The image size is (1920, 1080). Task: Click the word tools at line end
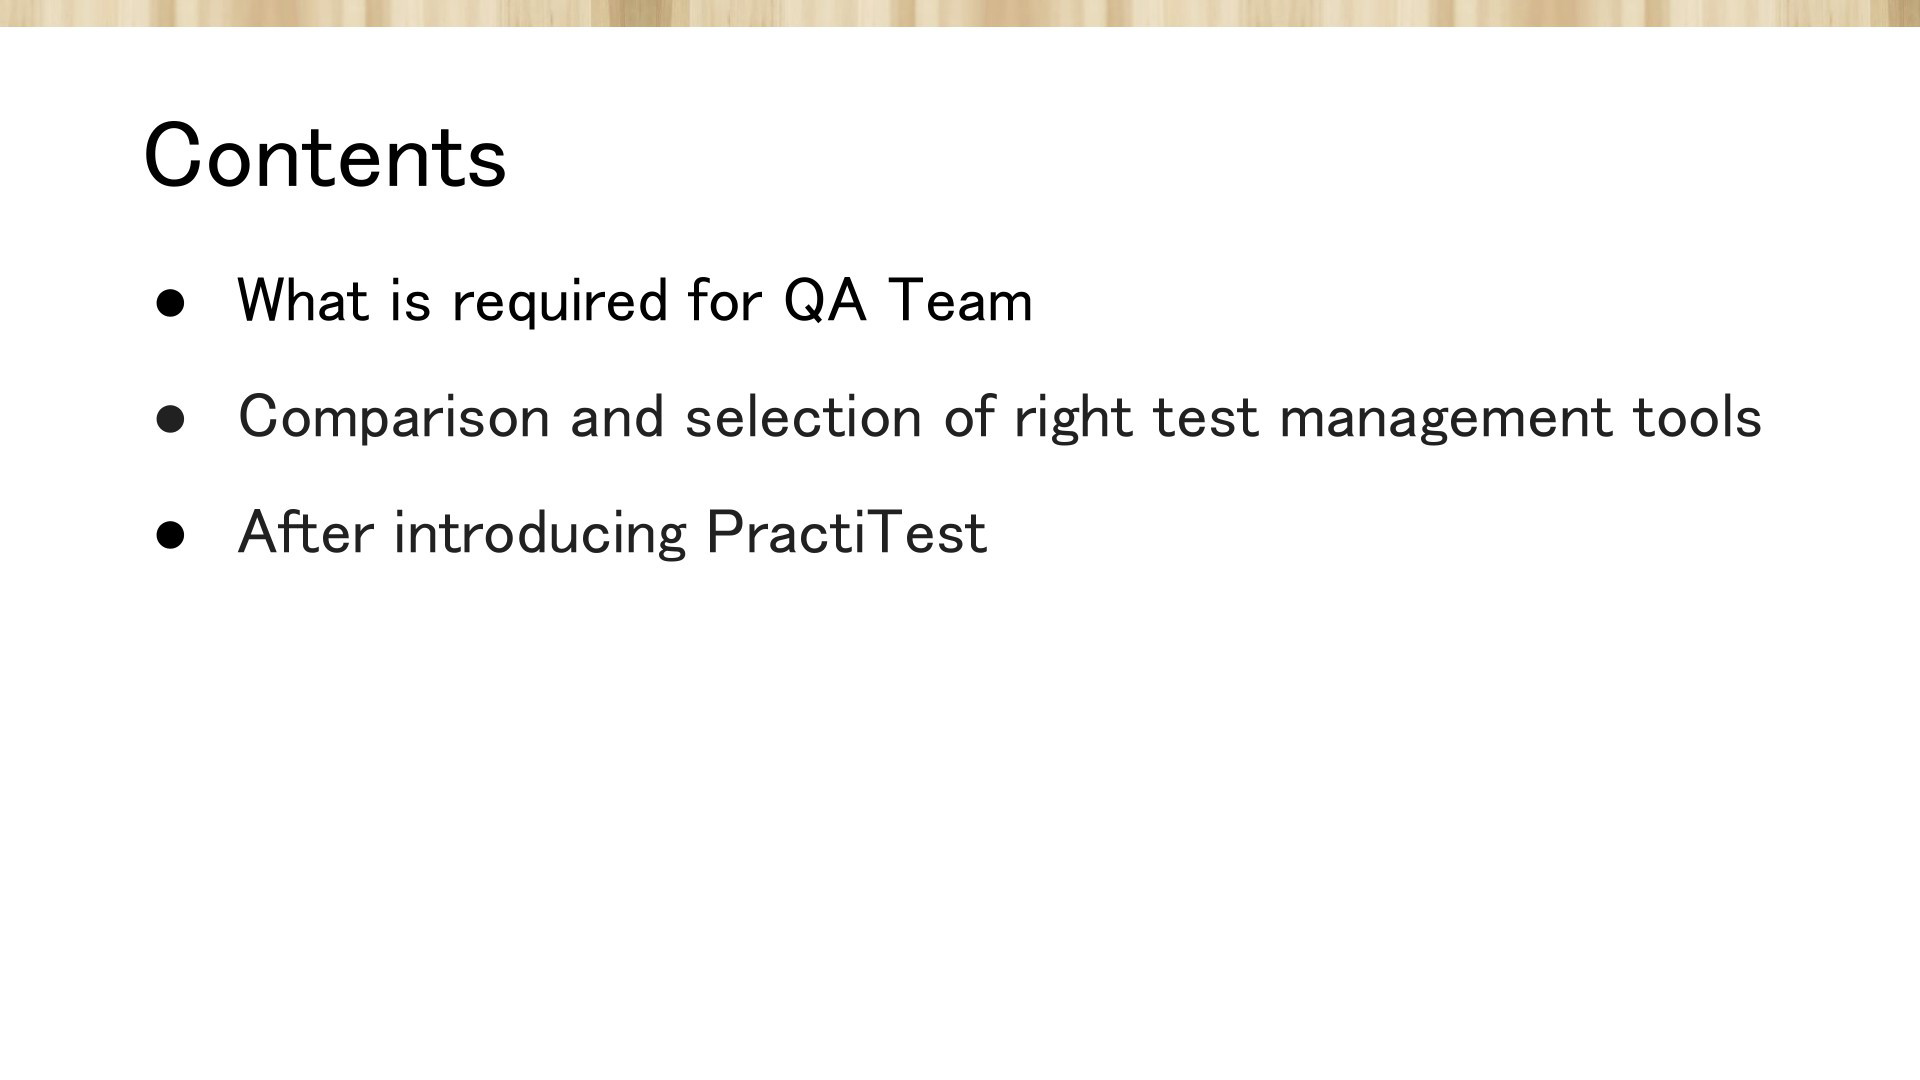pyautogui.click(x=1697, y=417)
